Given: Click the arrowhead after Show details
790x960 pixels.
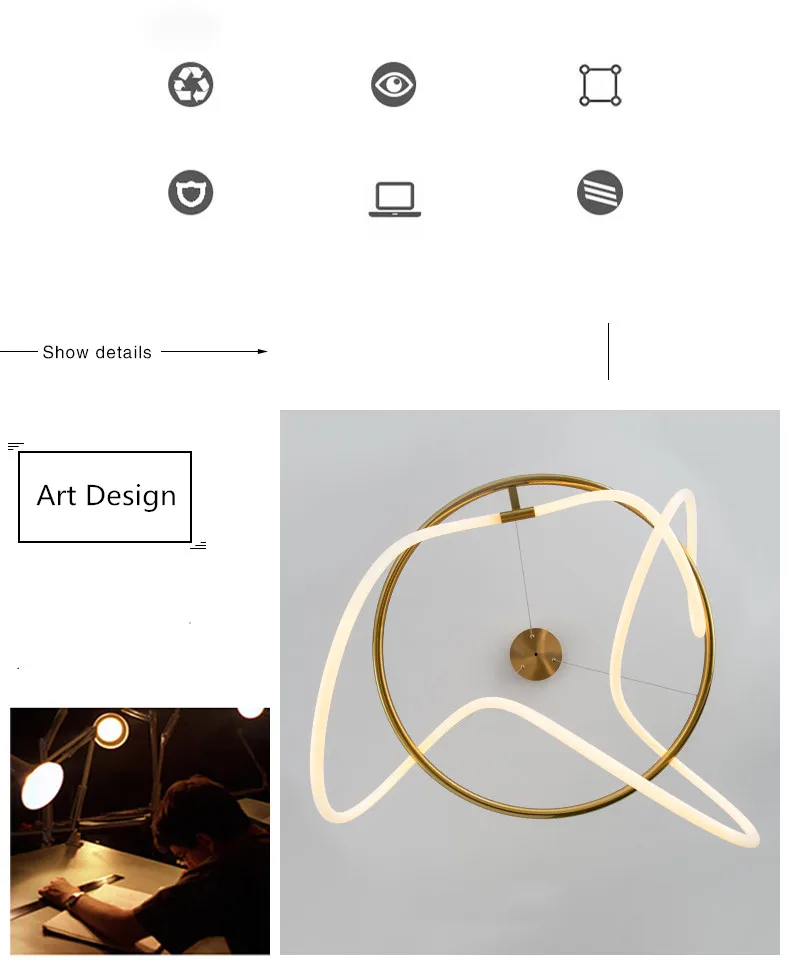Looking at the screenshot, I should 263,351.
